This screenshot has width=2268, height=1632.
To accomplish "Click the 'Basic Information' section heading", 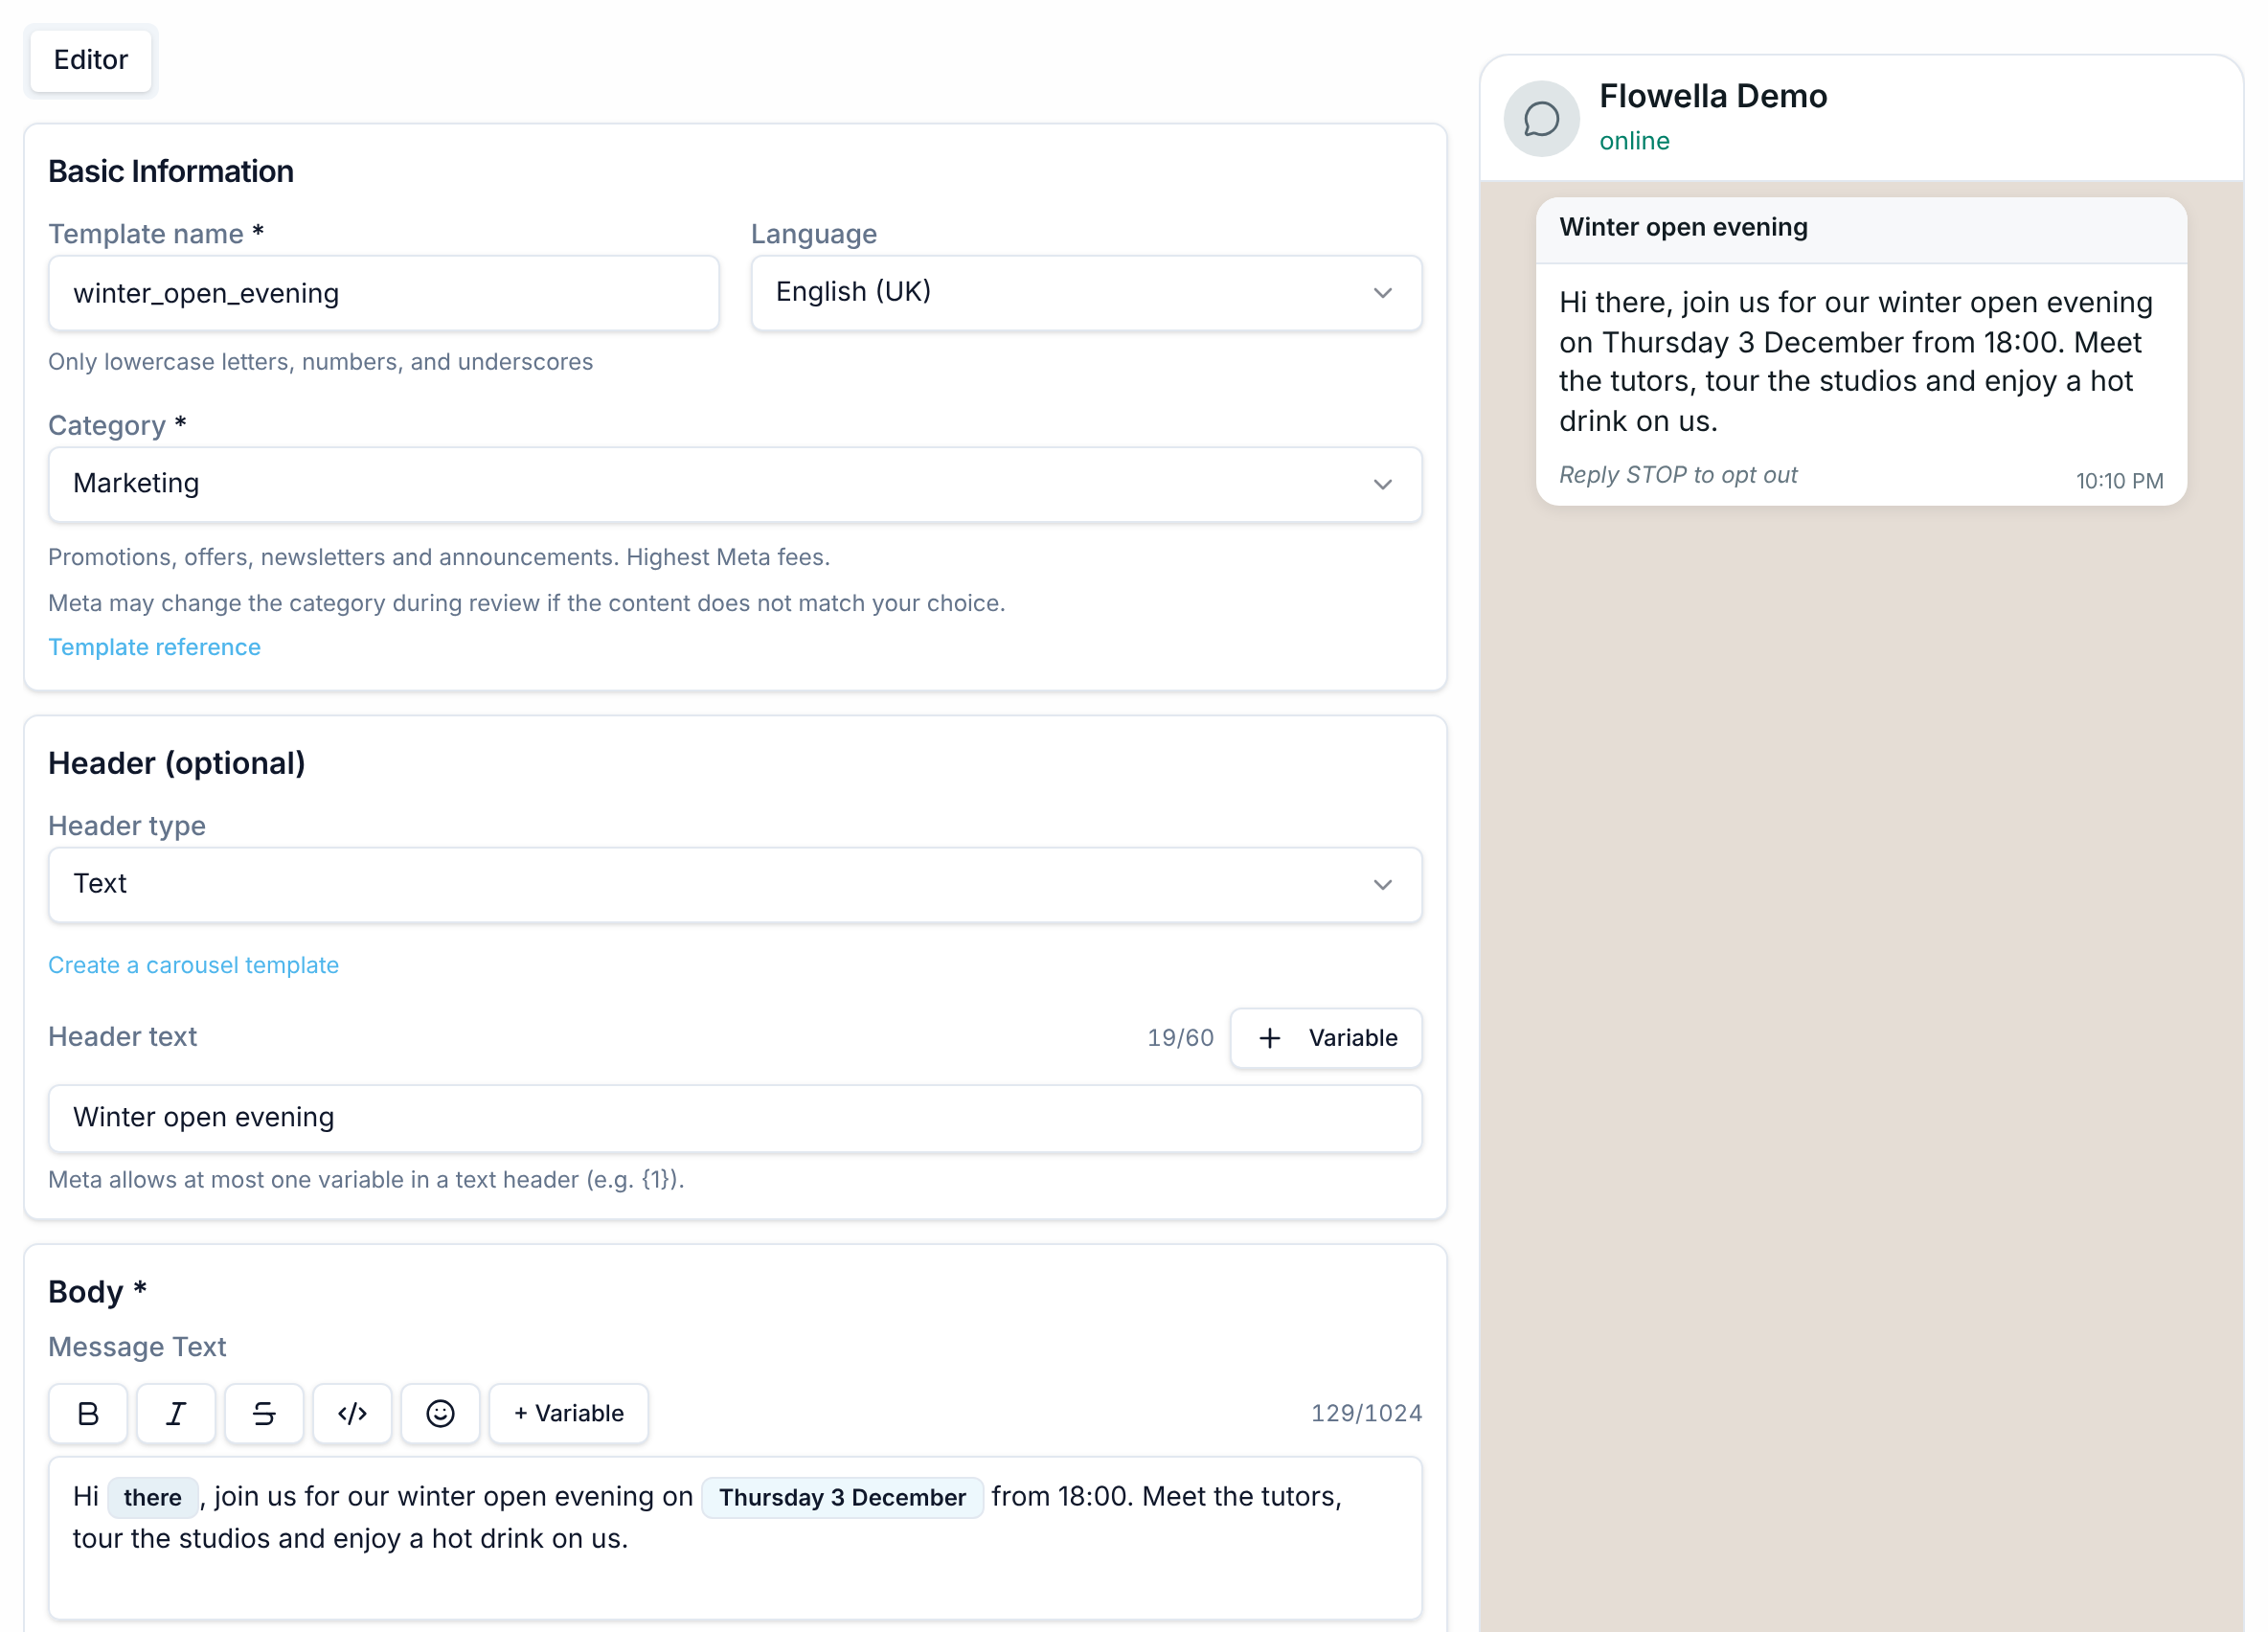I will [x=171, y=172].
